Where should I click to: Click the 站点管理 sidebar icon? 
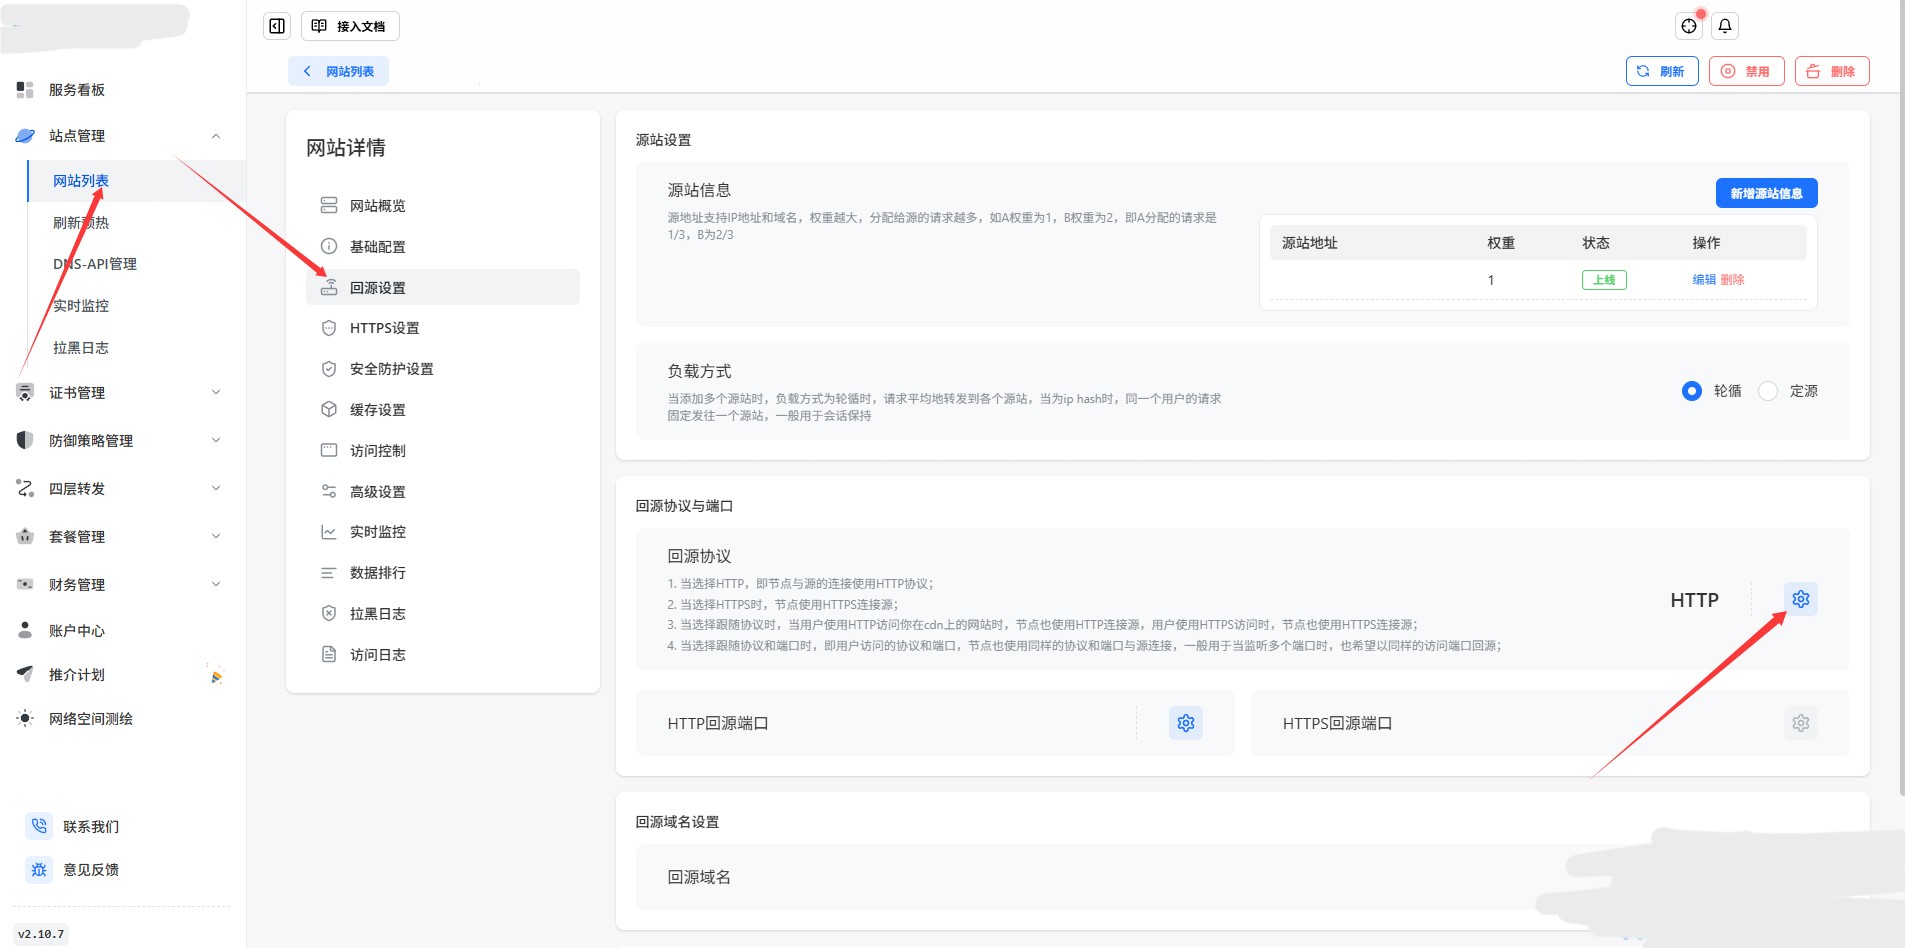[24, 136]
